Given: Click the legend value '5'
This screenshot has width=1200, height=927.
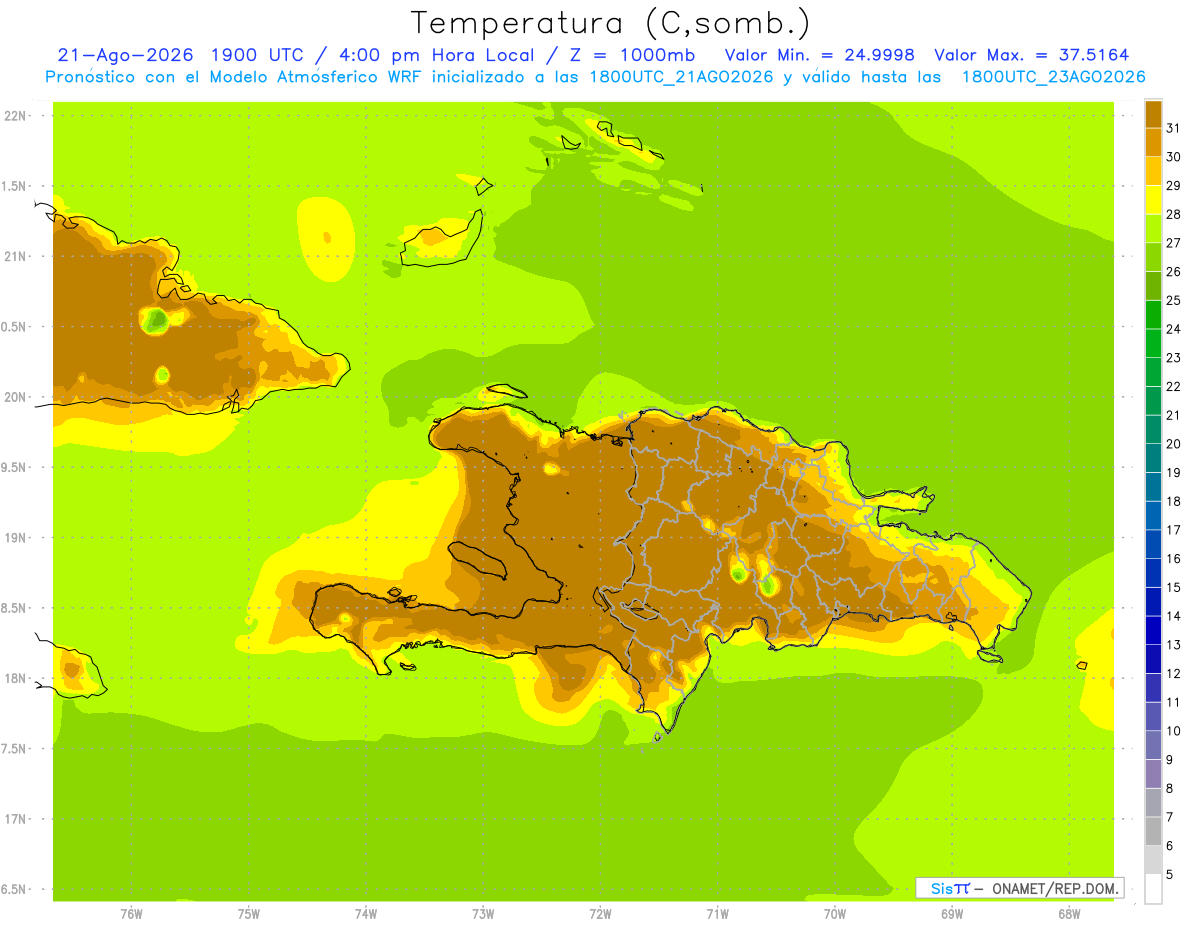Looking at the screenshot, I should click(1169, 875).
